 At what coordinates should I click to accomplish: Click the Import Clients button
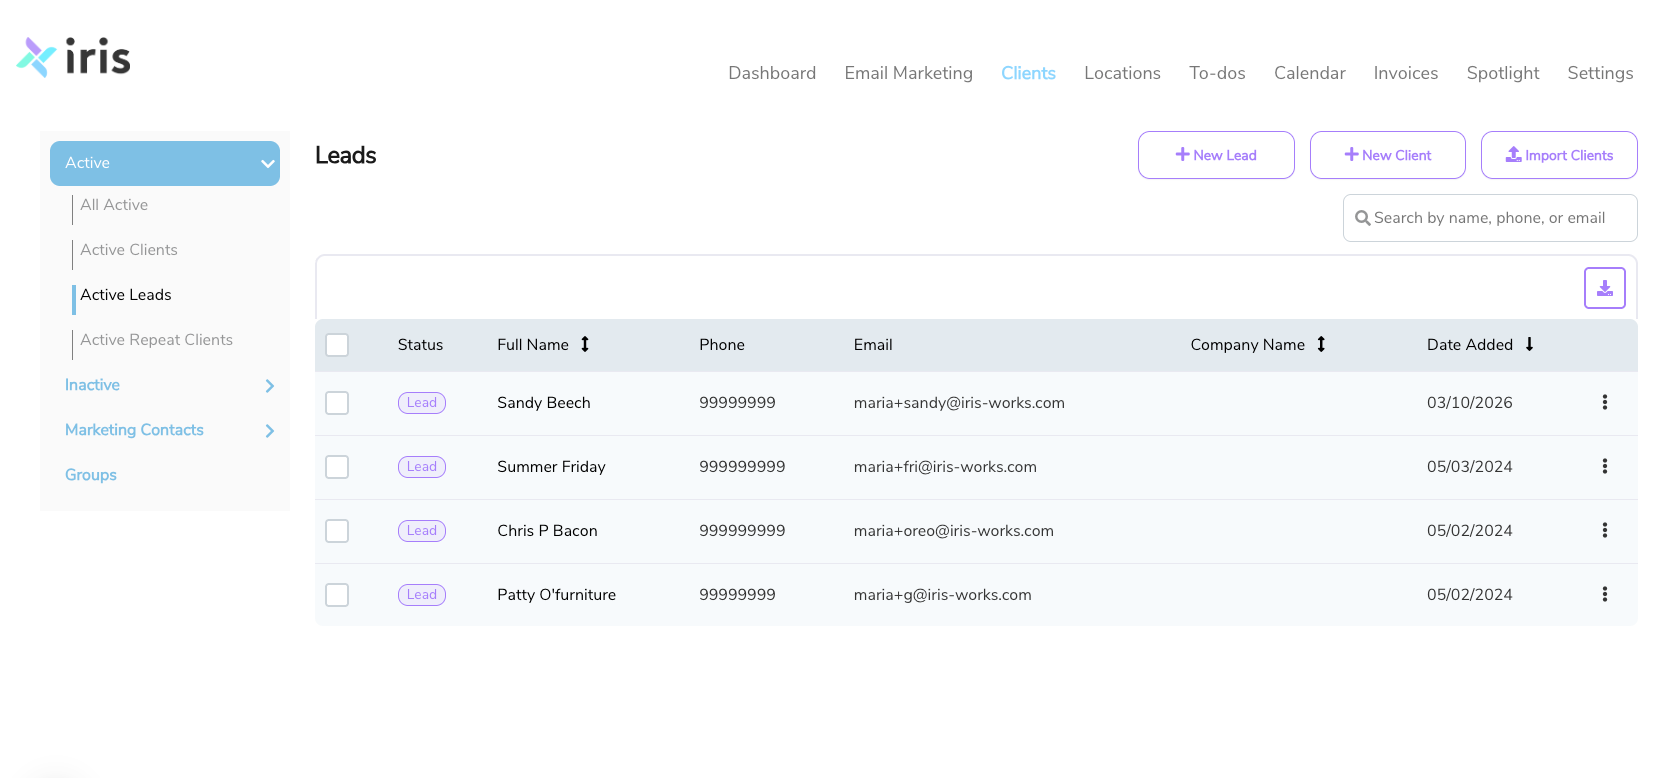click(x=1559, y=155)
